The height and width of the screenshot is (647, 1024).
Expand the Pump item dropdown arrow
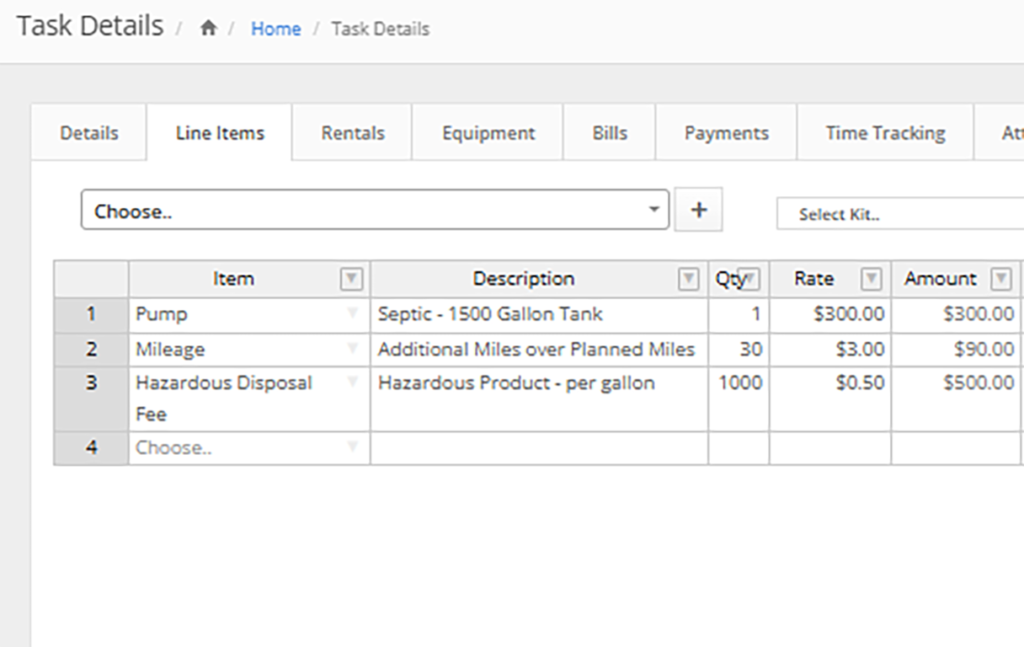(x=353, y=313)
